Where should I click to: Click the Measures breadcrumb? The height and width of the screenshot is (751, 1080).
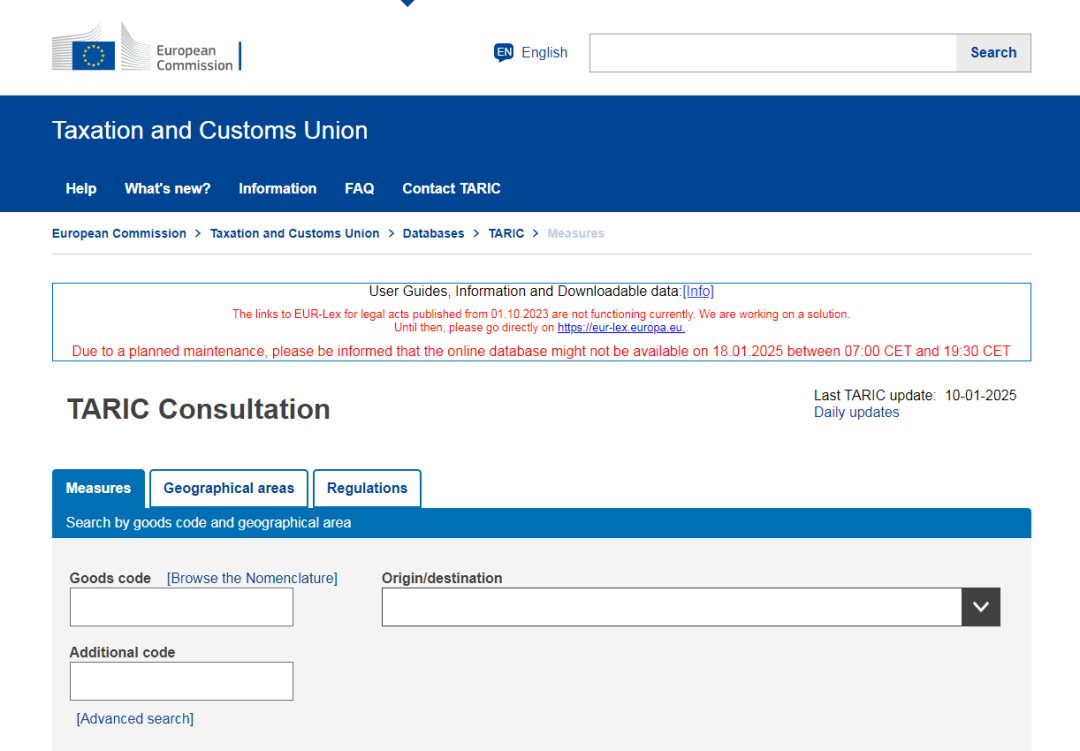click(576, 234)
